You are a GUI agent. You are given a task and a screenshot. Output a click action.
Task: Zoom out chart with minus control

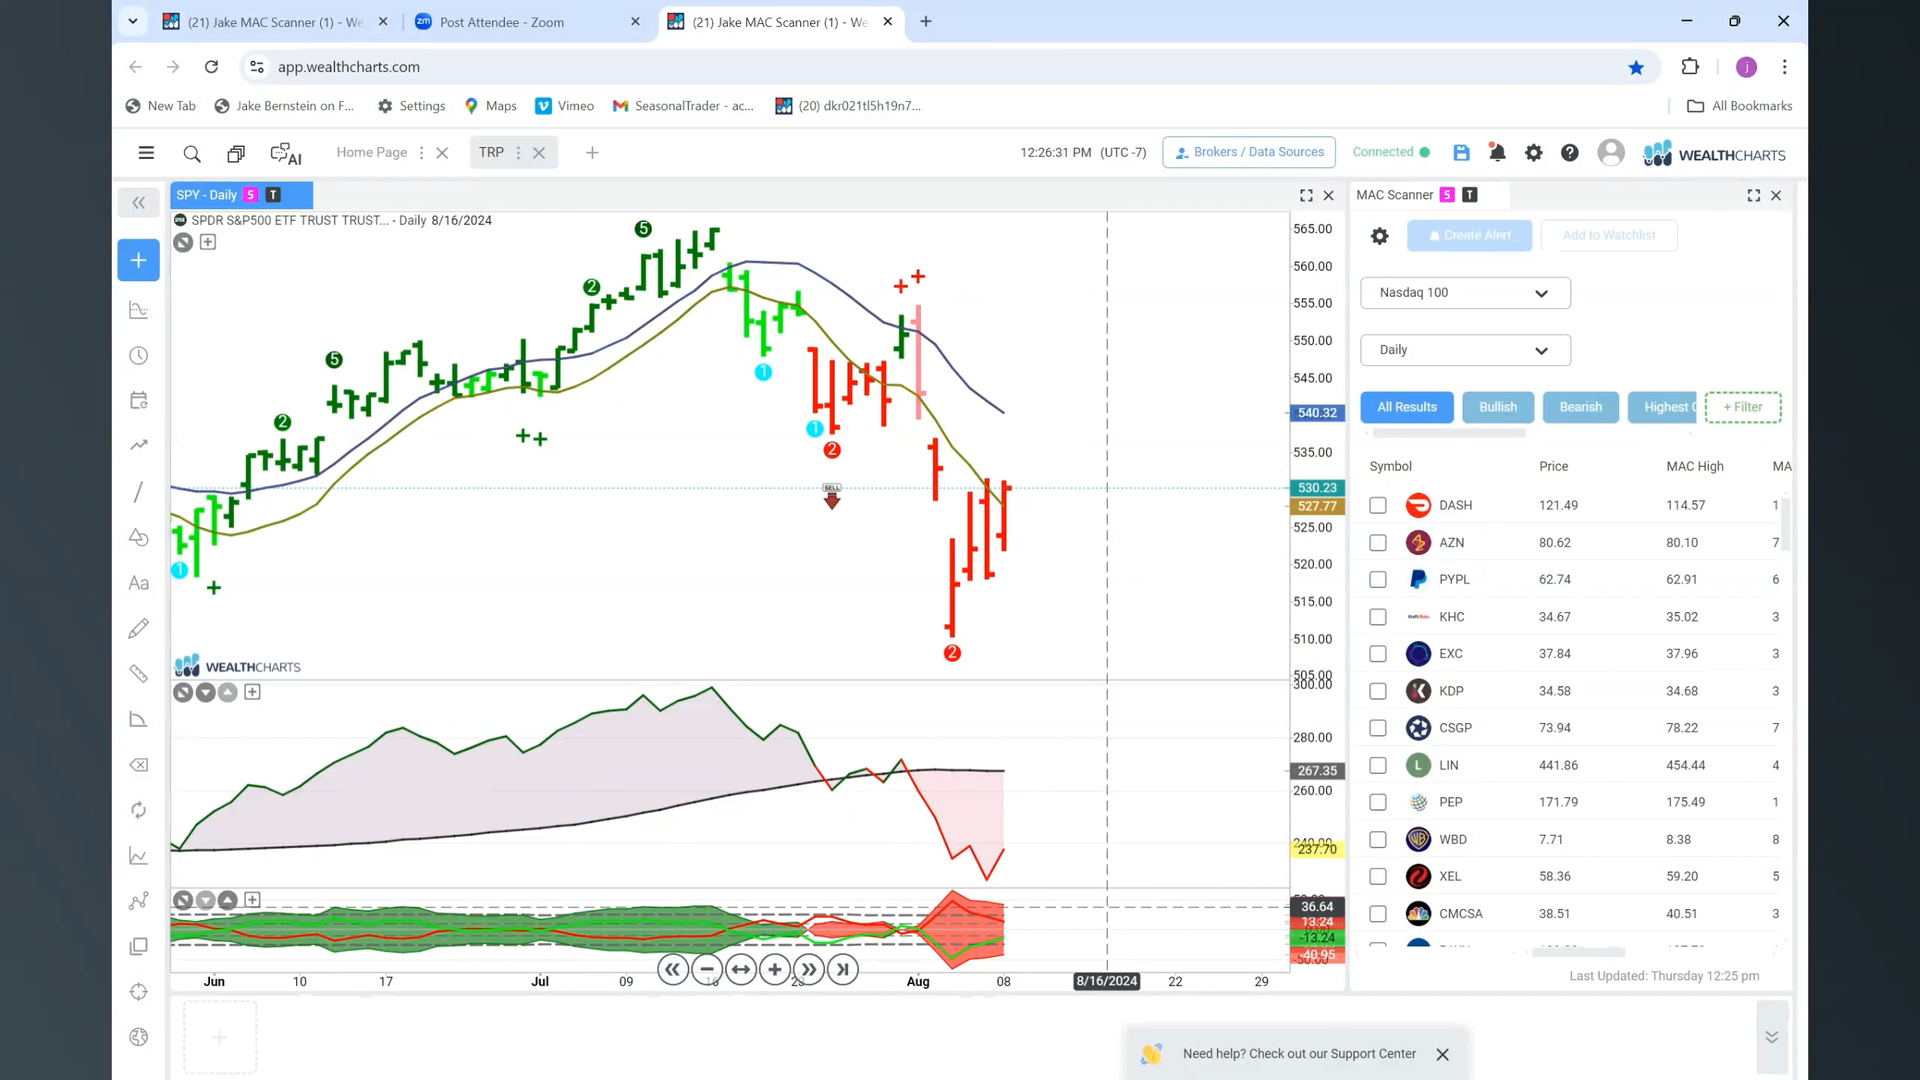707,969
